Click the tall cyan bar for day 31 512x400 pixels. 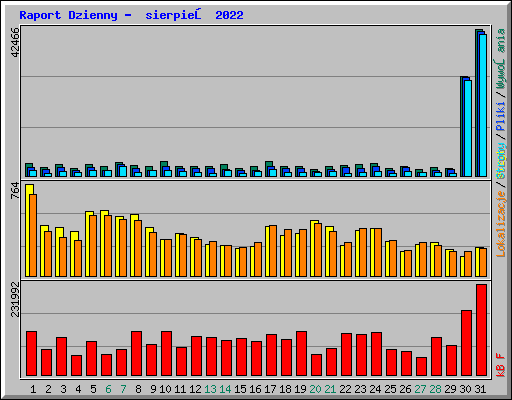point(483,105)
